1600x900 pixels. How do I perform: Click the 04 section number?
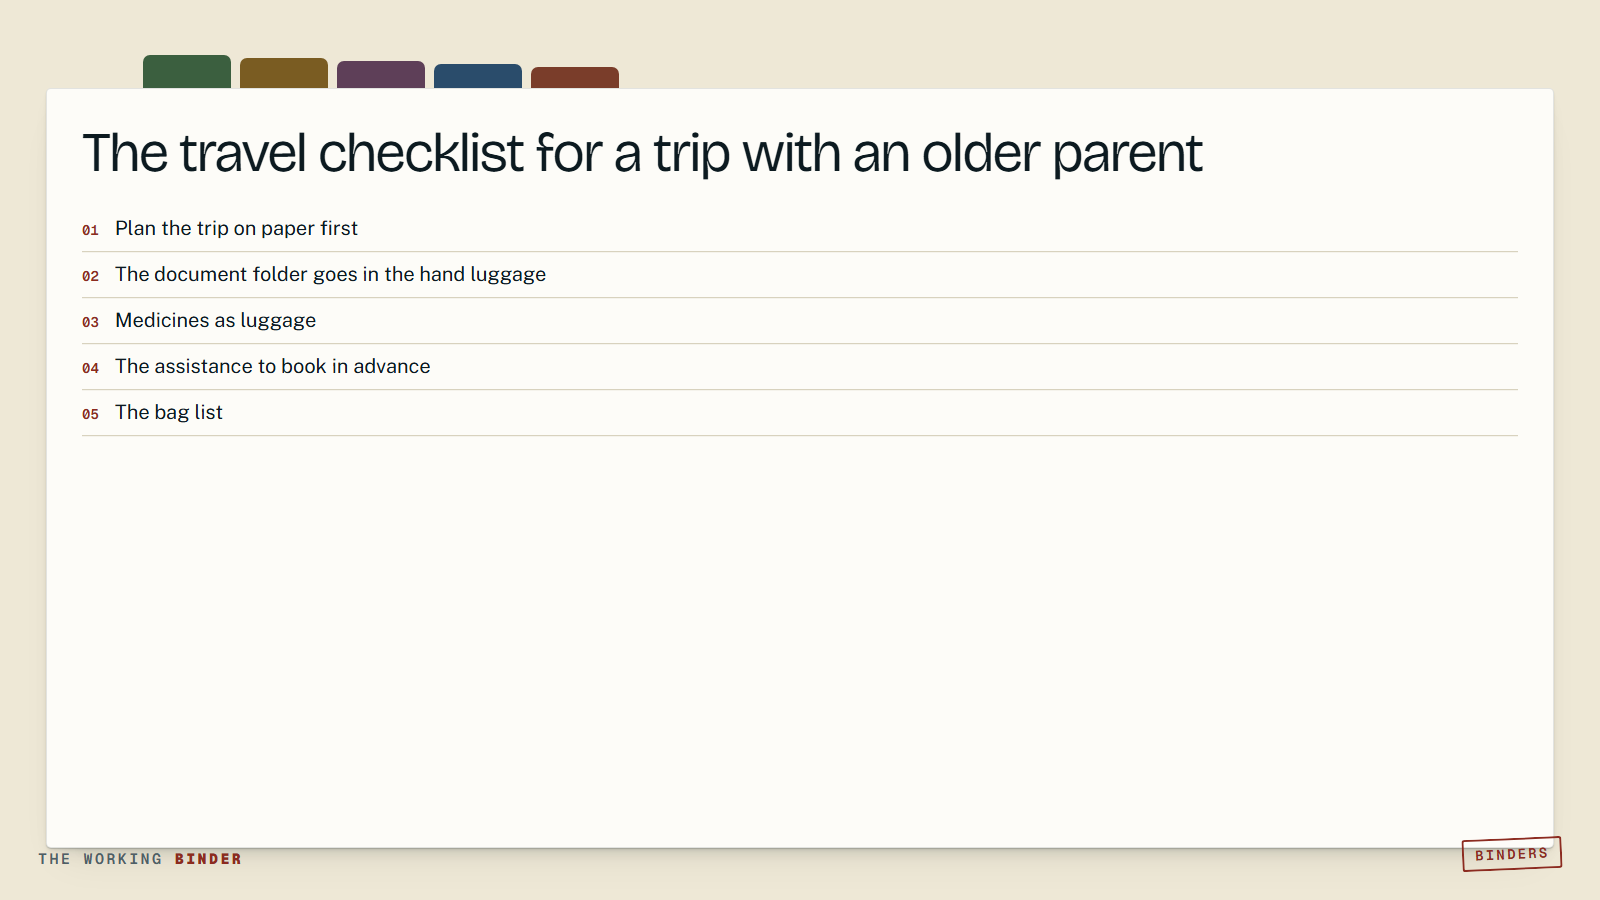90,368
